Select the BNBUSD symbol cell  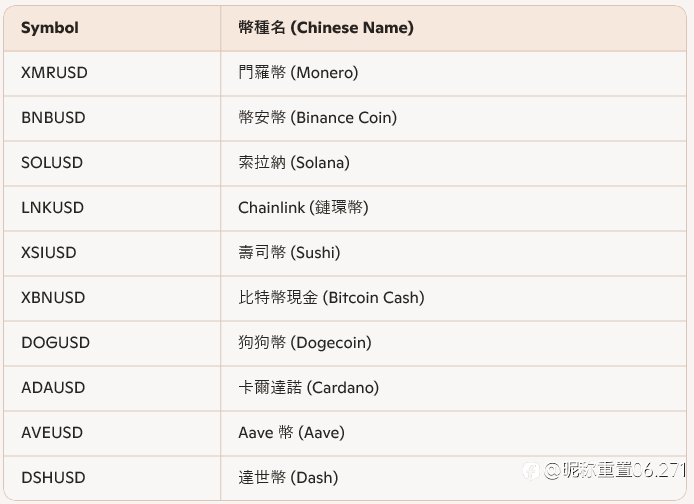point(53,118)
